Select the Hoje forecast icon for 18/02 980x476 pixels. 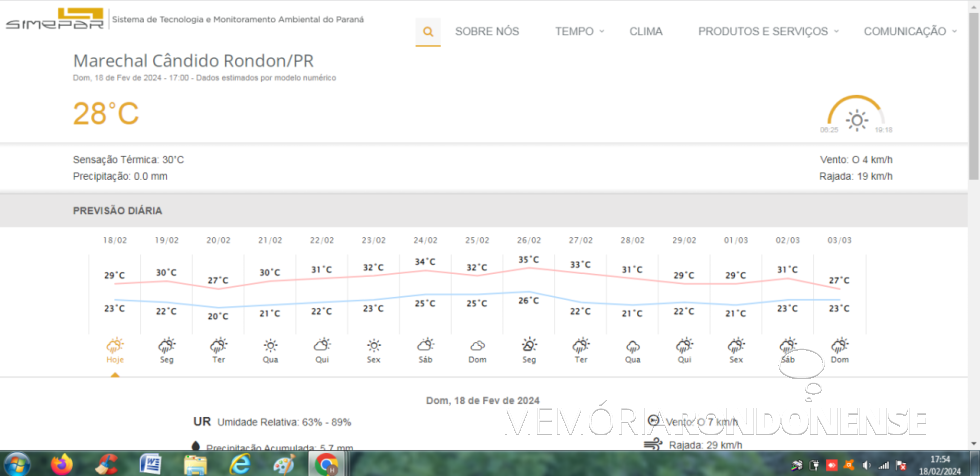point(115,345)
